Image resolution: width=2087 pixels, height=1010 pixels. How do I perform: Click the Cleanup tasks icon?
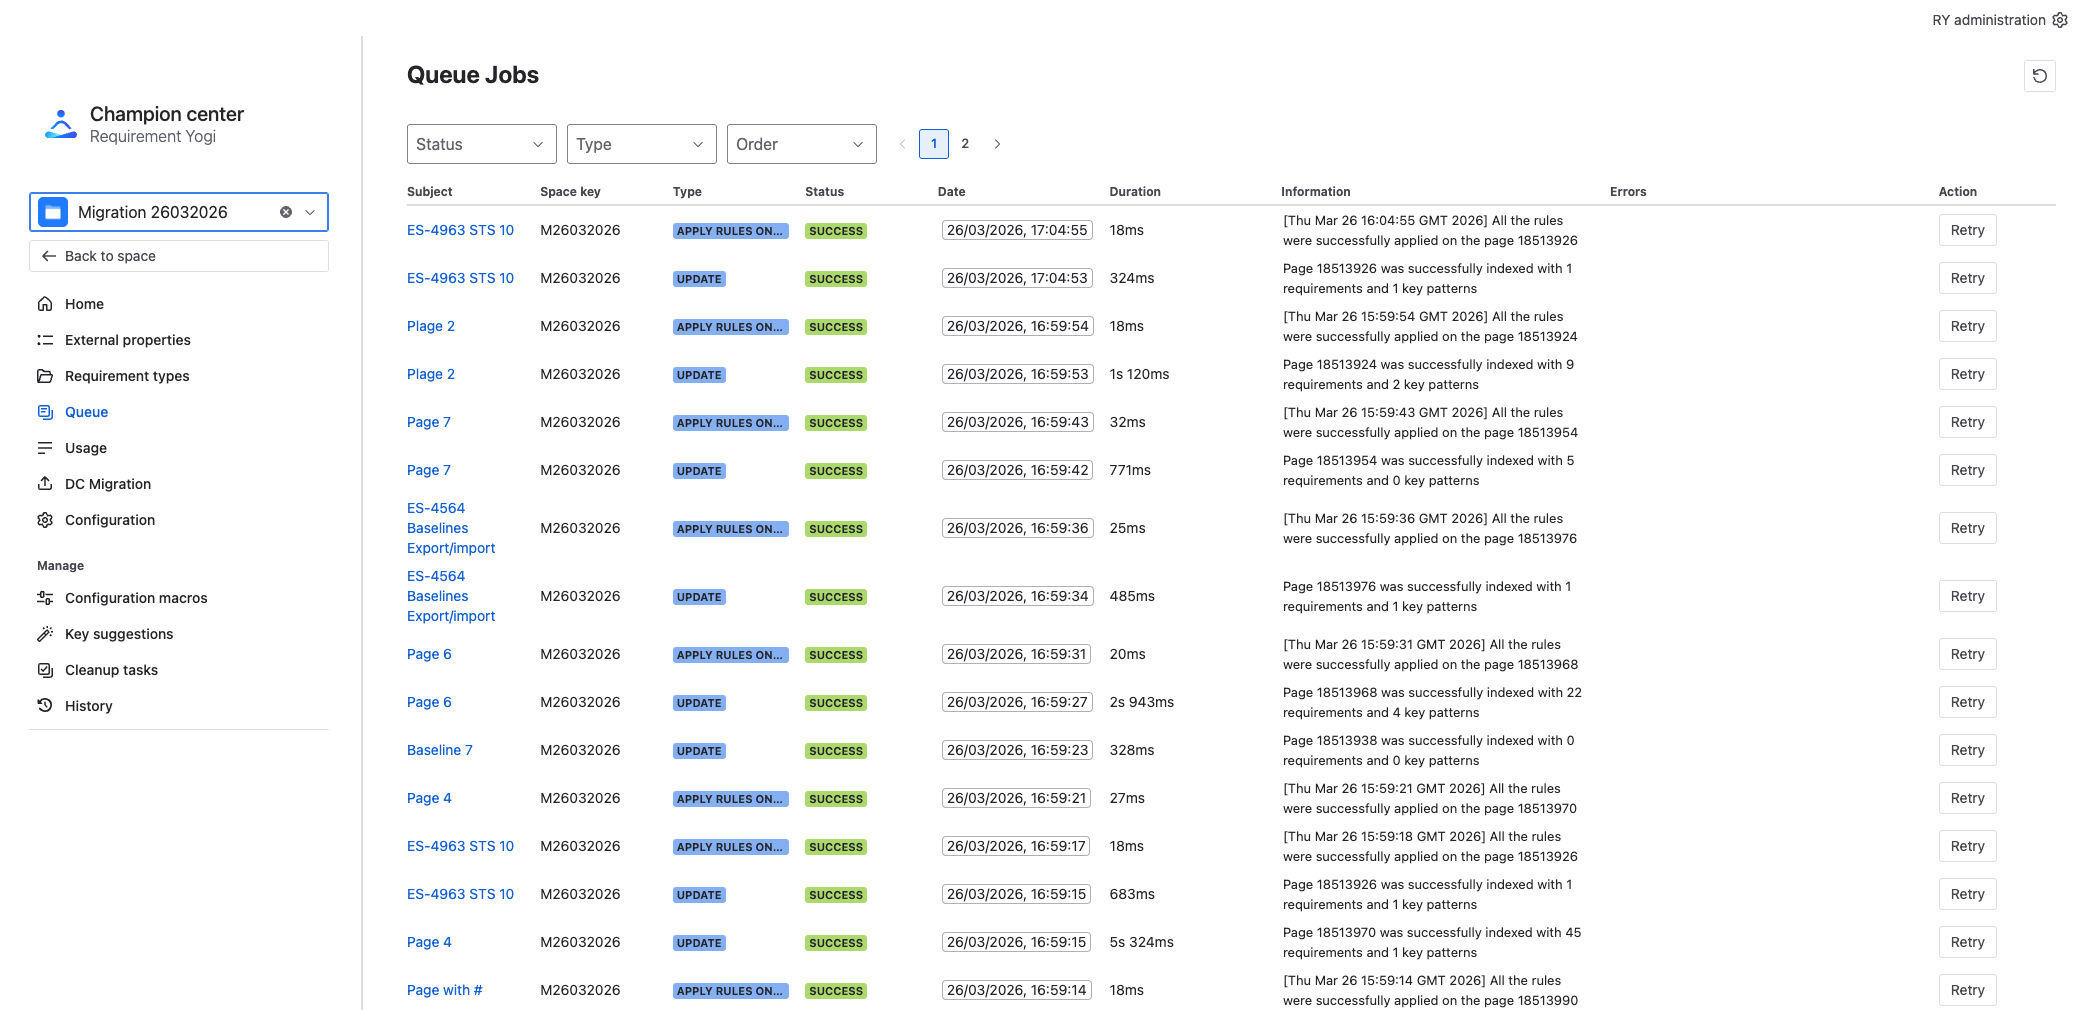[x=45, y=670]
